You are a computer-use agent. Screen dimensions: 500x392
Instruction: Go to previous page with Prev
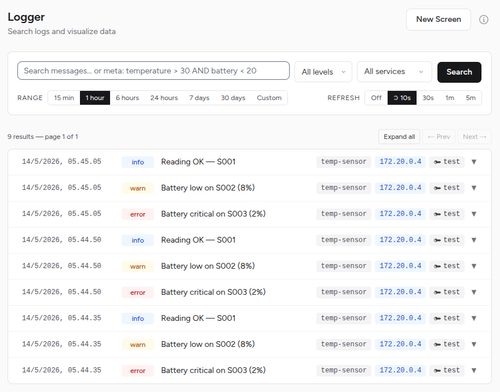pos(439,137)
